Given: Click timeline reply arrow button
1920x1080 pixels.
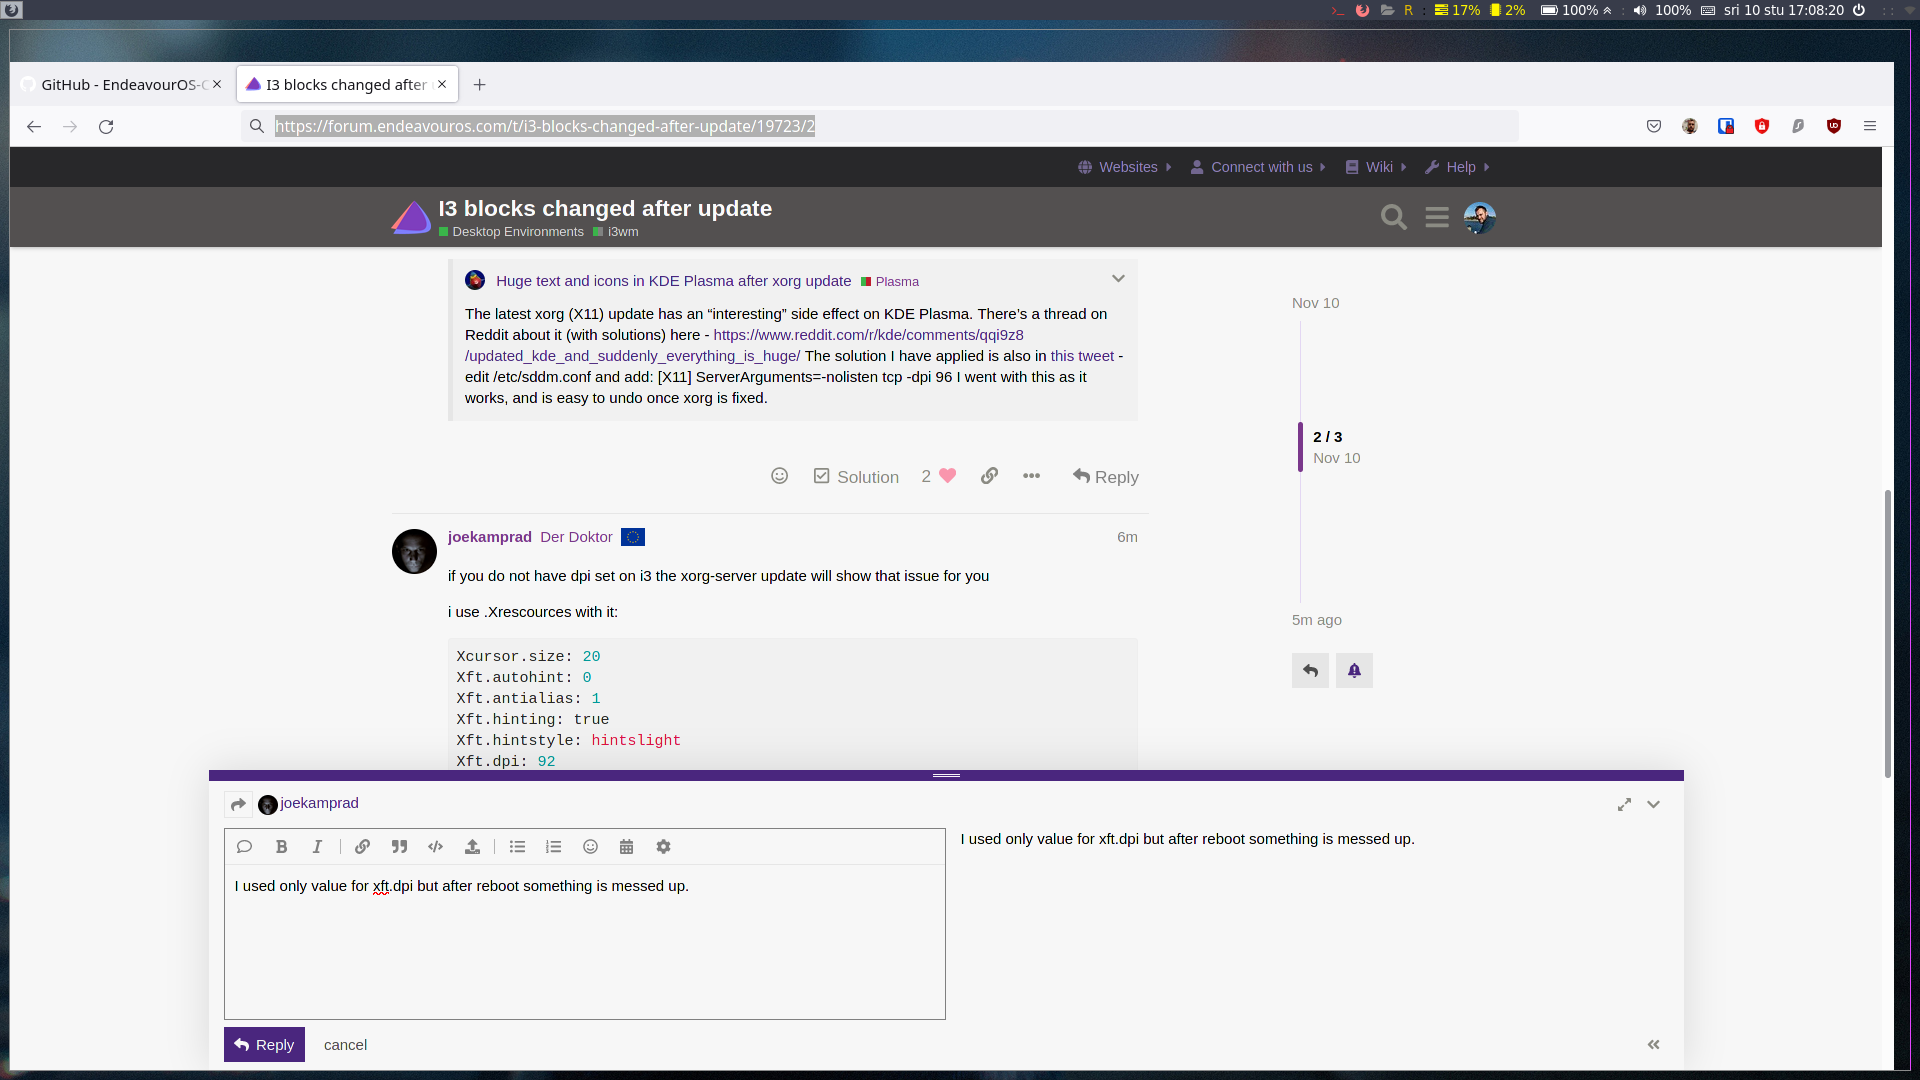Looking at the screenshot, I should 1310,670.
